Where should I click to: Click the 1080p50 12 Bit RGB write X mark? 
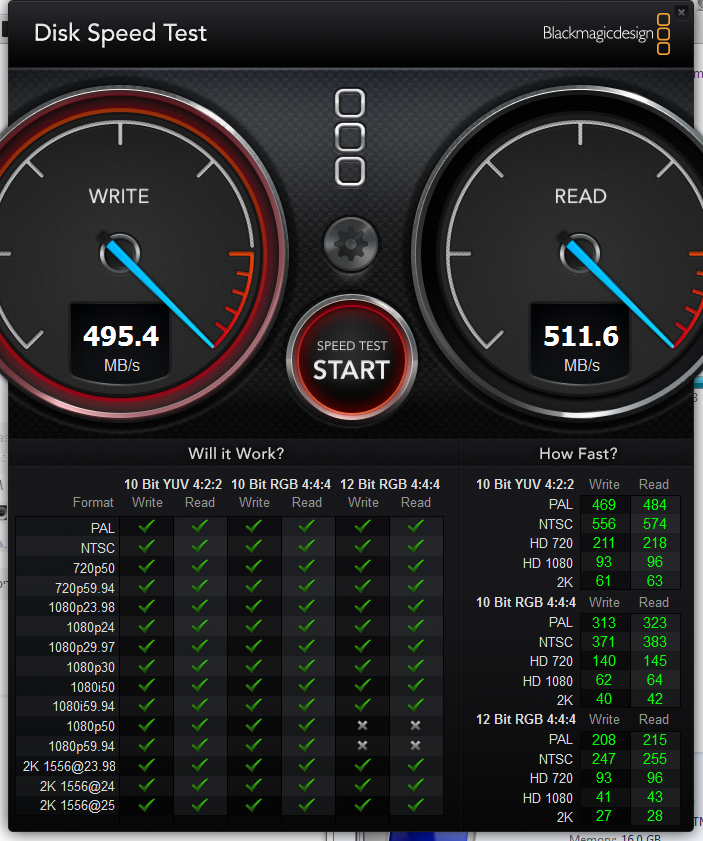363,725
